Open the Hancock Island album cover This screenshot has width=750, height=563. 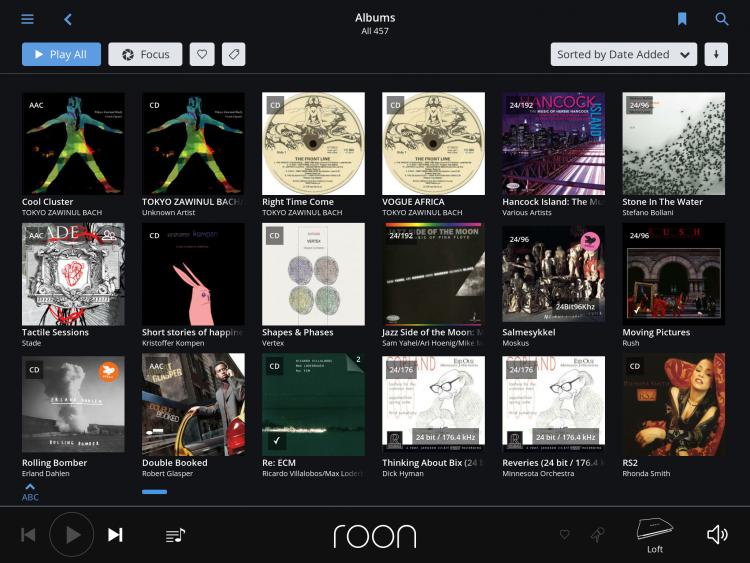click(x=553, y=144)
